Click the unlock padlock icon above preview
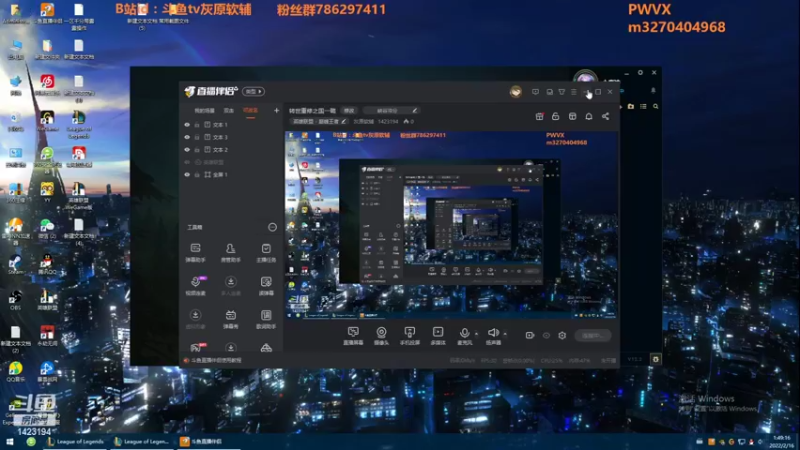This screenshot has height=450, width=800. 556,116
